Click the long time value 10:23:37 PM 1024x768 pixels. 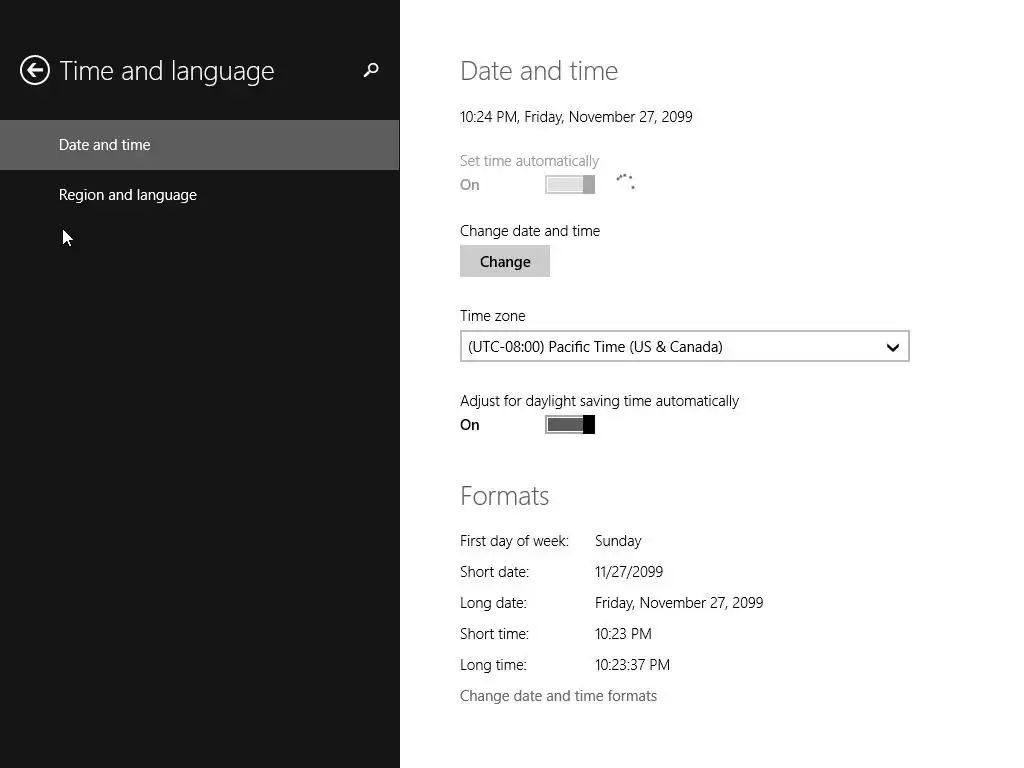click(x=632, y=665)
